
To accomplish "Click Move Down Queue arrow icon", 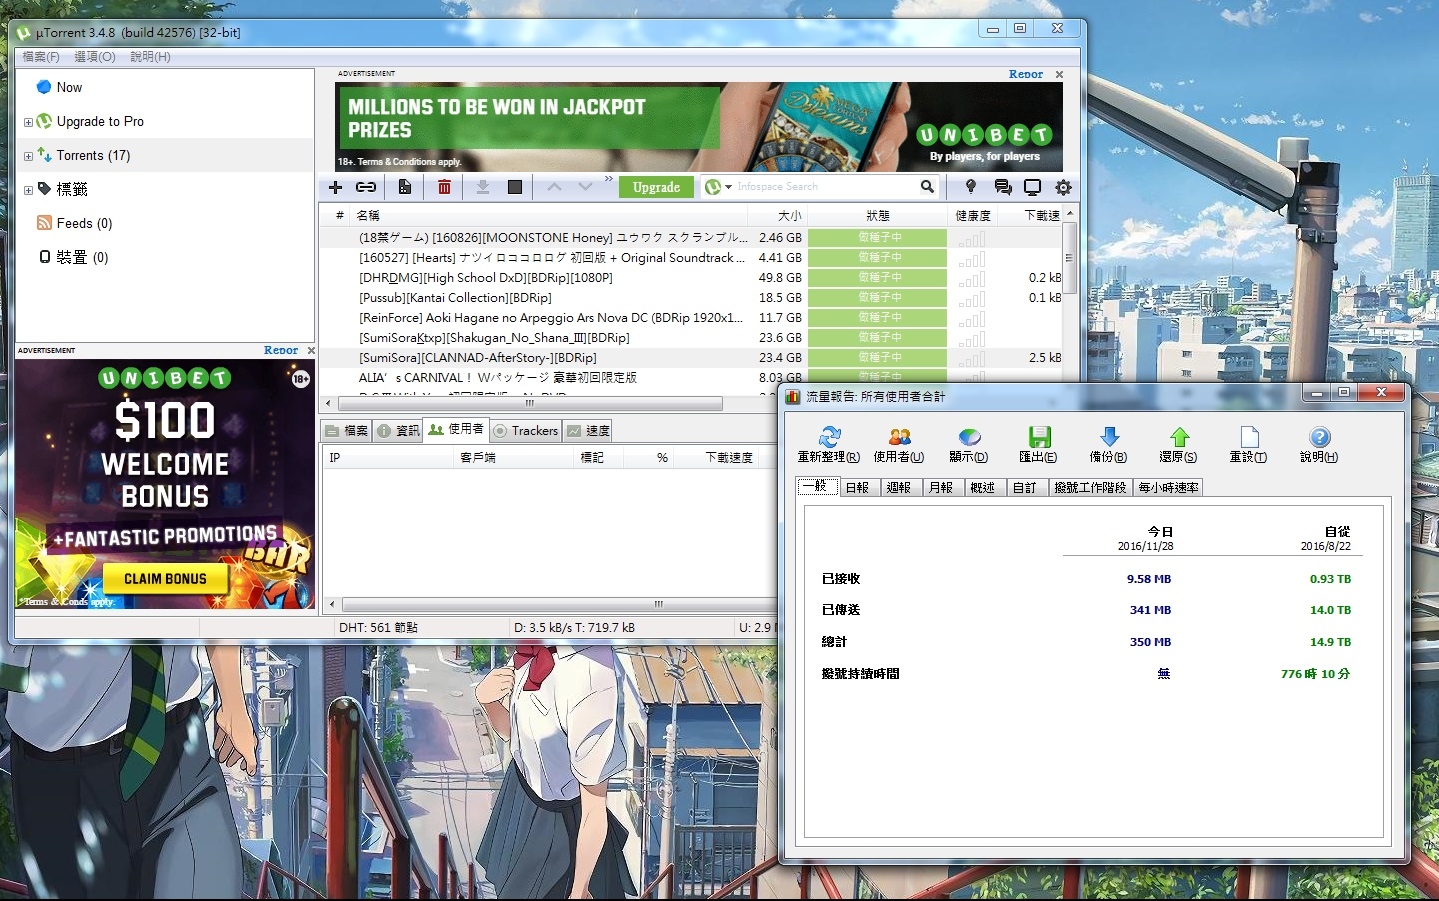I will pos(586,187).
